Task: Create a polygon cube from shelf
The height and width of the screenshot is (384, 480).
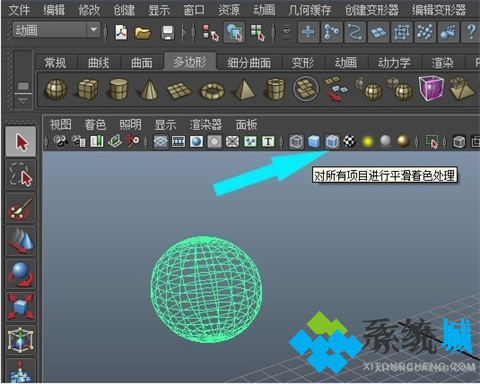Action: tap(88, 89)
